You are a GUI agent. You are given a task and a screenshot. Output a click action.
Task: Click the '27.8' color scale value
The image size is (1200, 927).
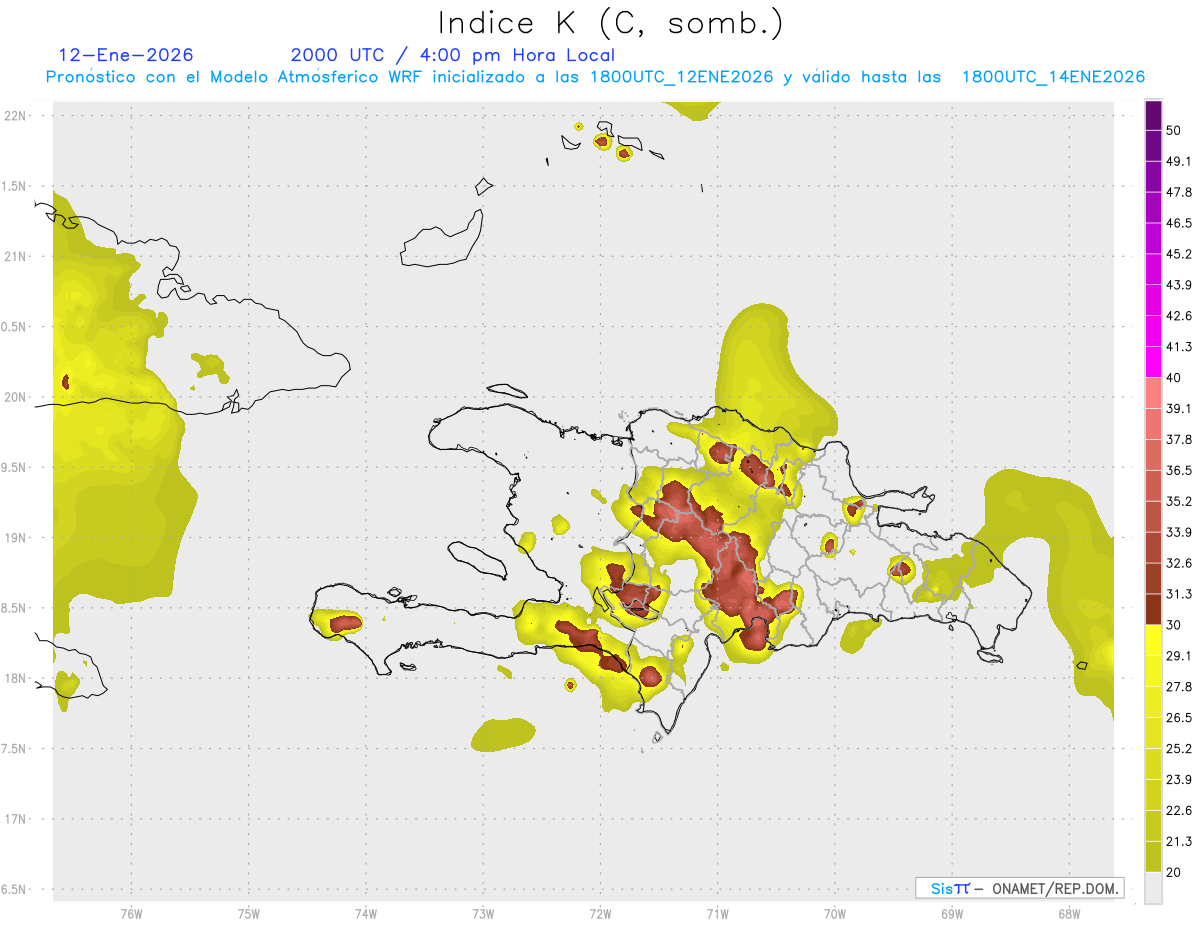(x=1179, y=687)
